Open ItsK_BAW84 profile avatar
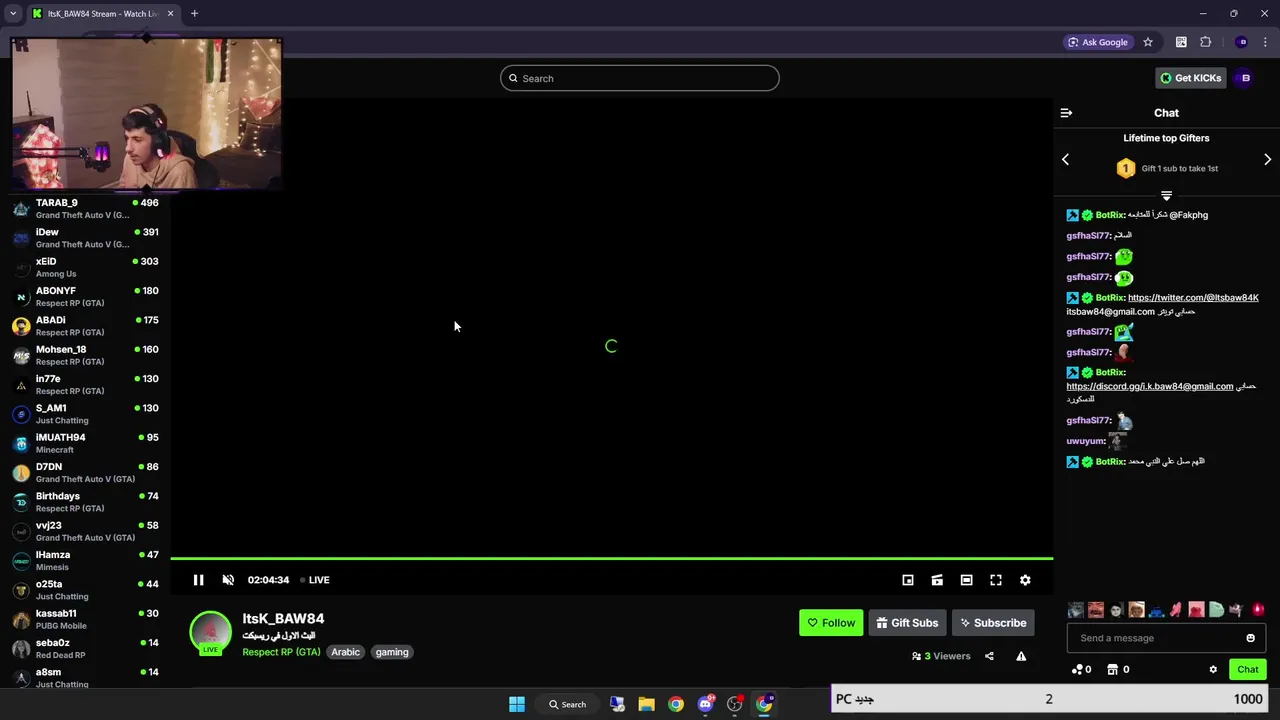 [210, 632]
